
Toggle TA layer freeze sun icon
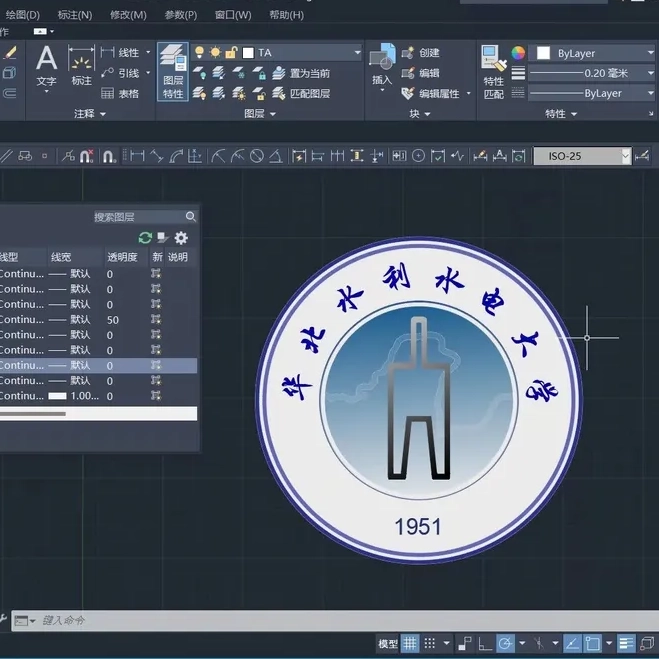click(215, 53)
